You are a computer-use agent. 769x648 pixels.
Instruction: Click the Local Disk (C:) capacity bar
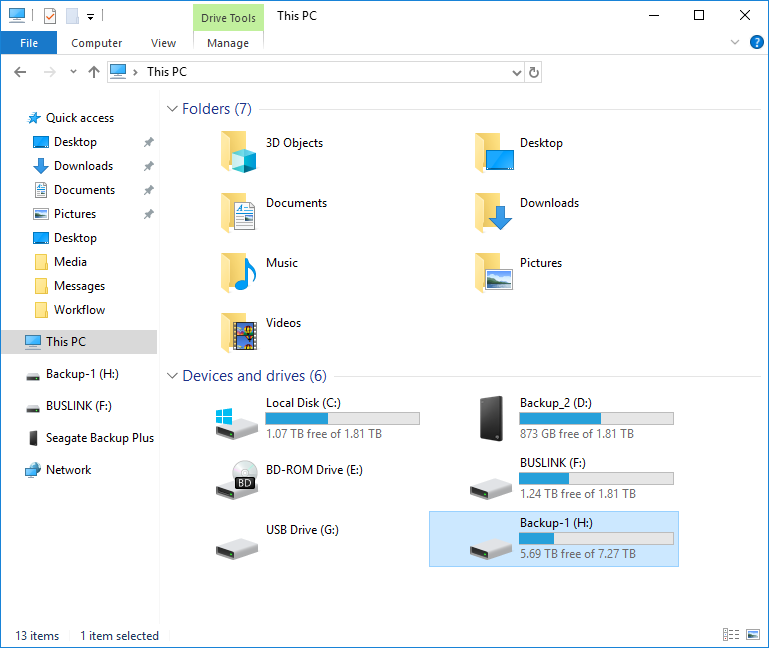(x=342, y=418)
